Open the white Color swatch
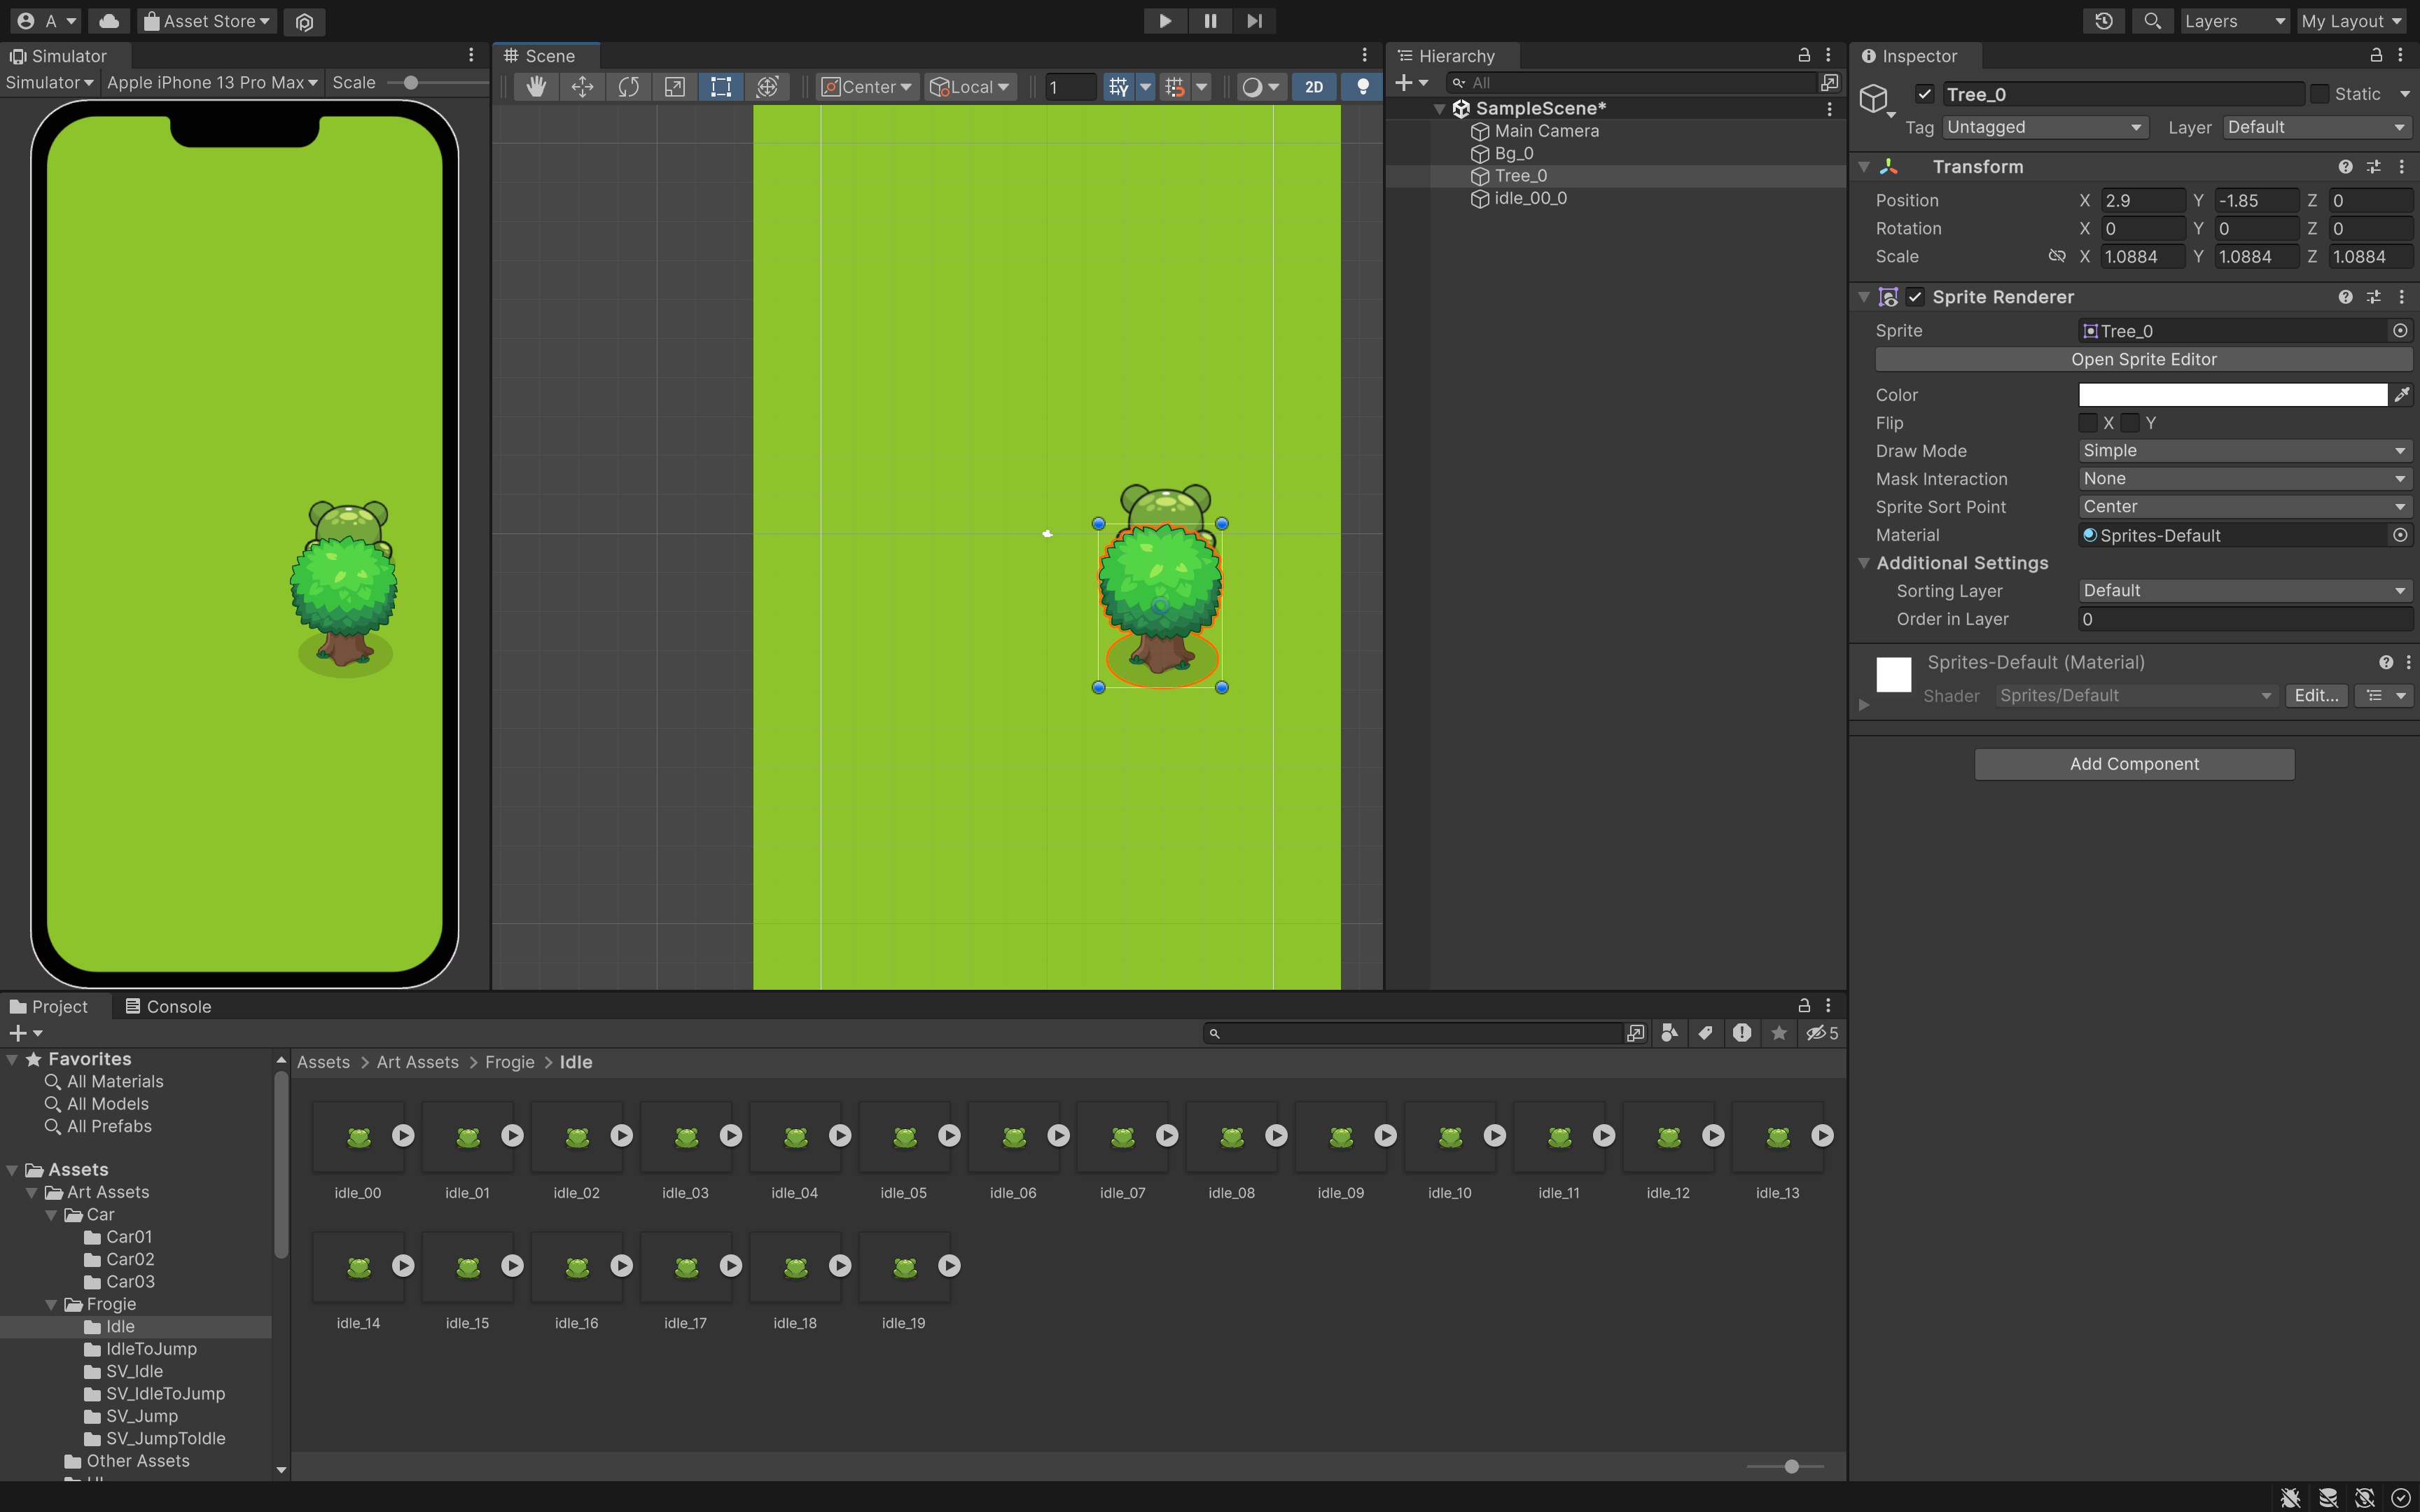 point(2232,395)
